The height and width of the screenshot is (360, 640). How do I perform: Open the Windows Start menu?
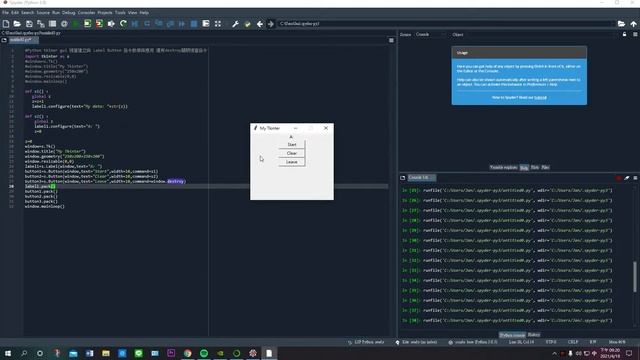click(x=8, y=353)
